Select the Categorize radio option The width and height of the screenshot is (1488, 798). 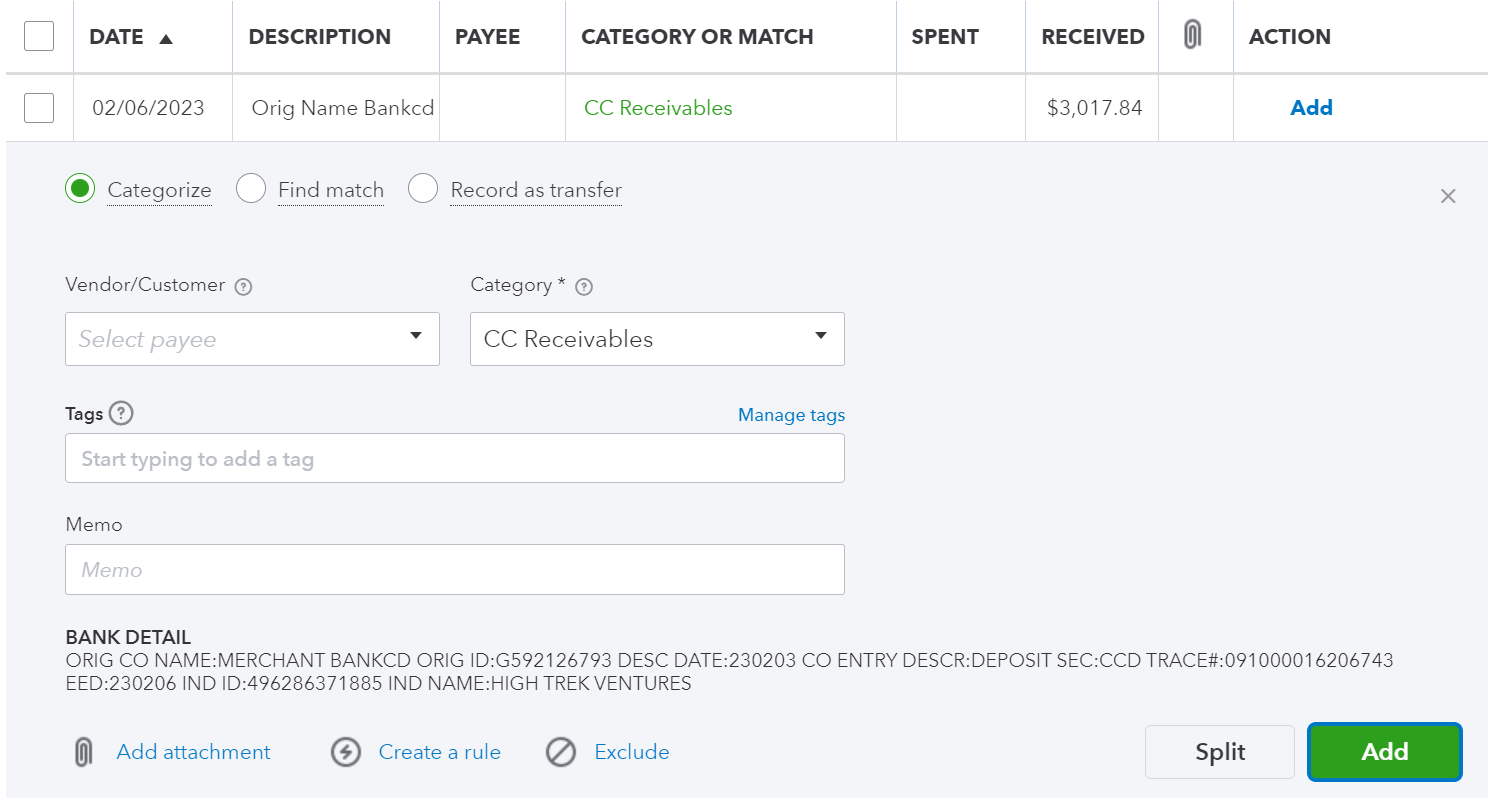[80, 189]
